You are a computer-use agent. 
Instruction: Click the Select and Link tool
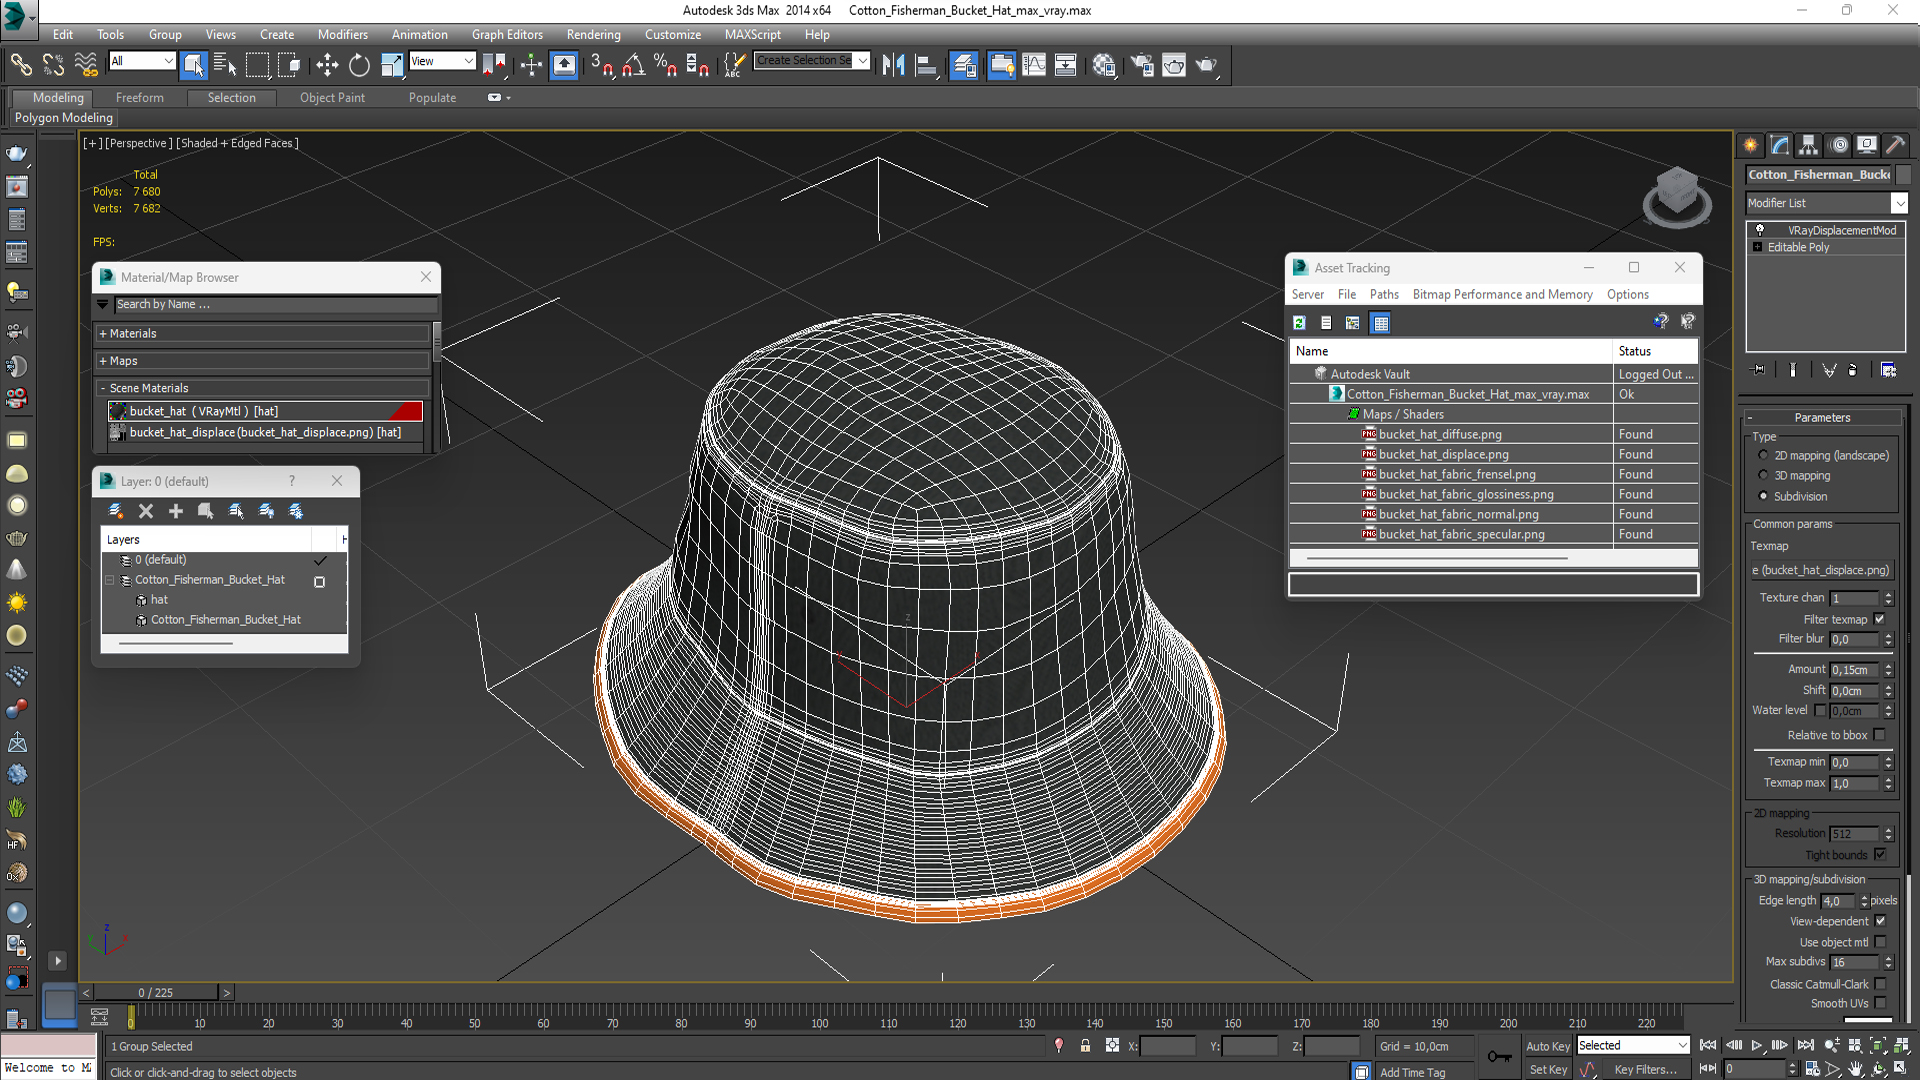20,65
